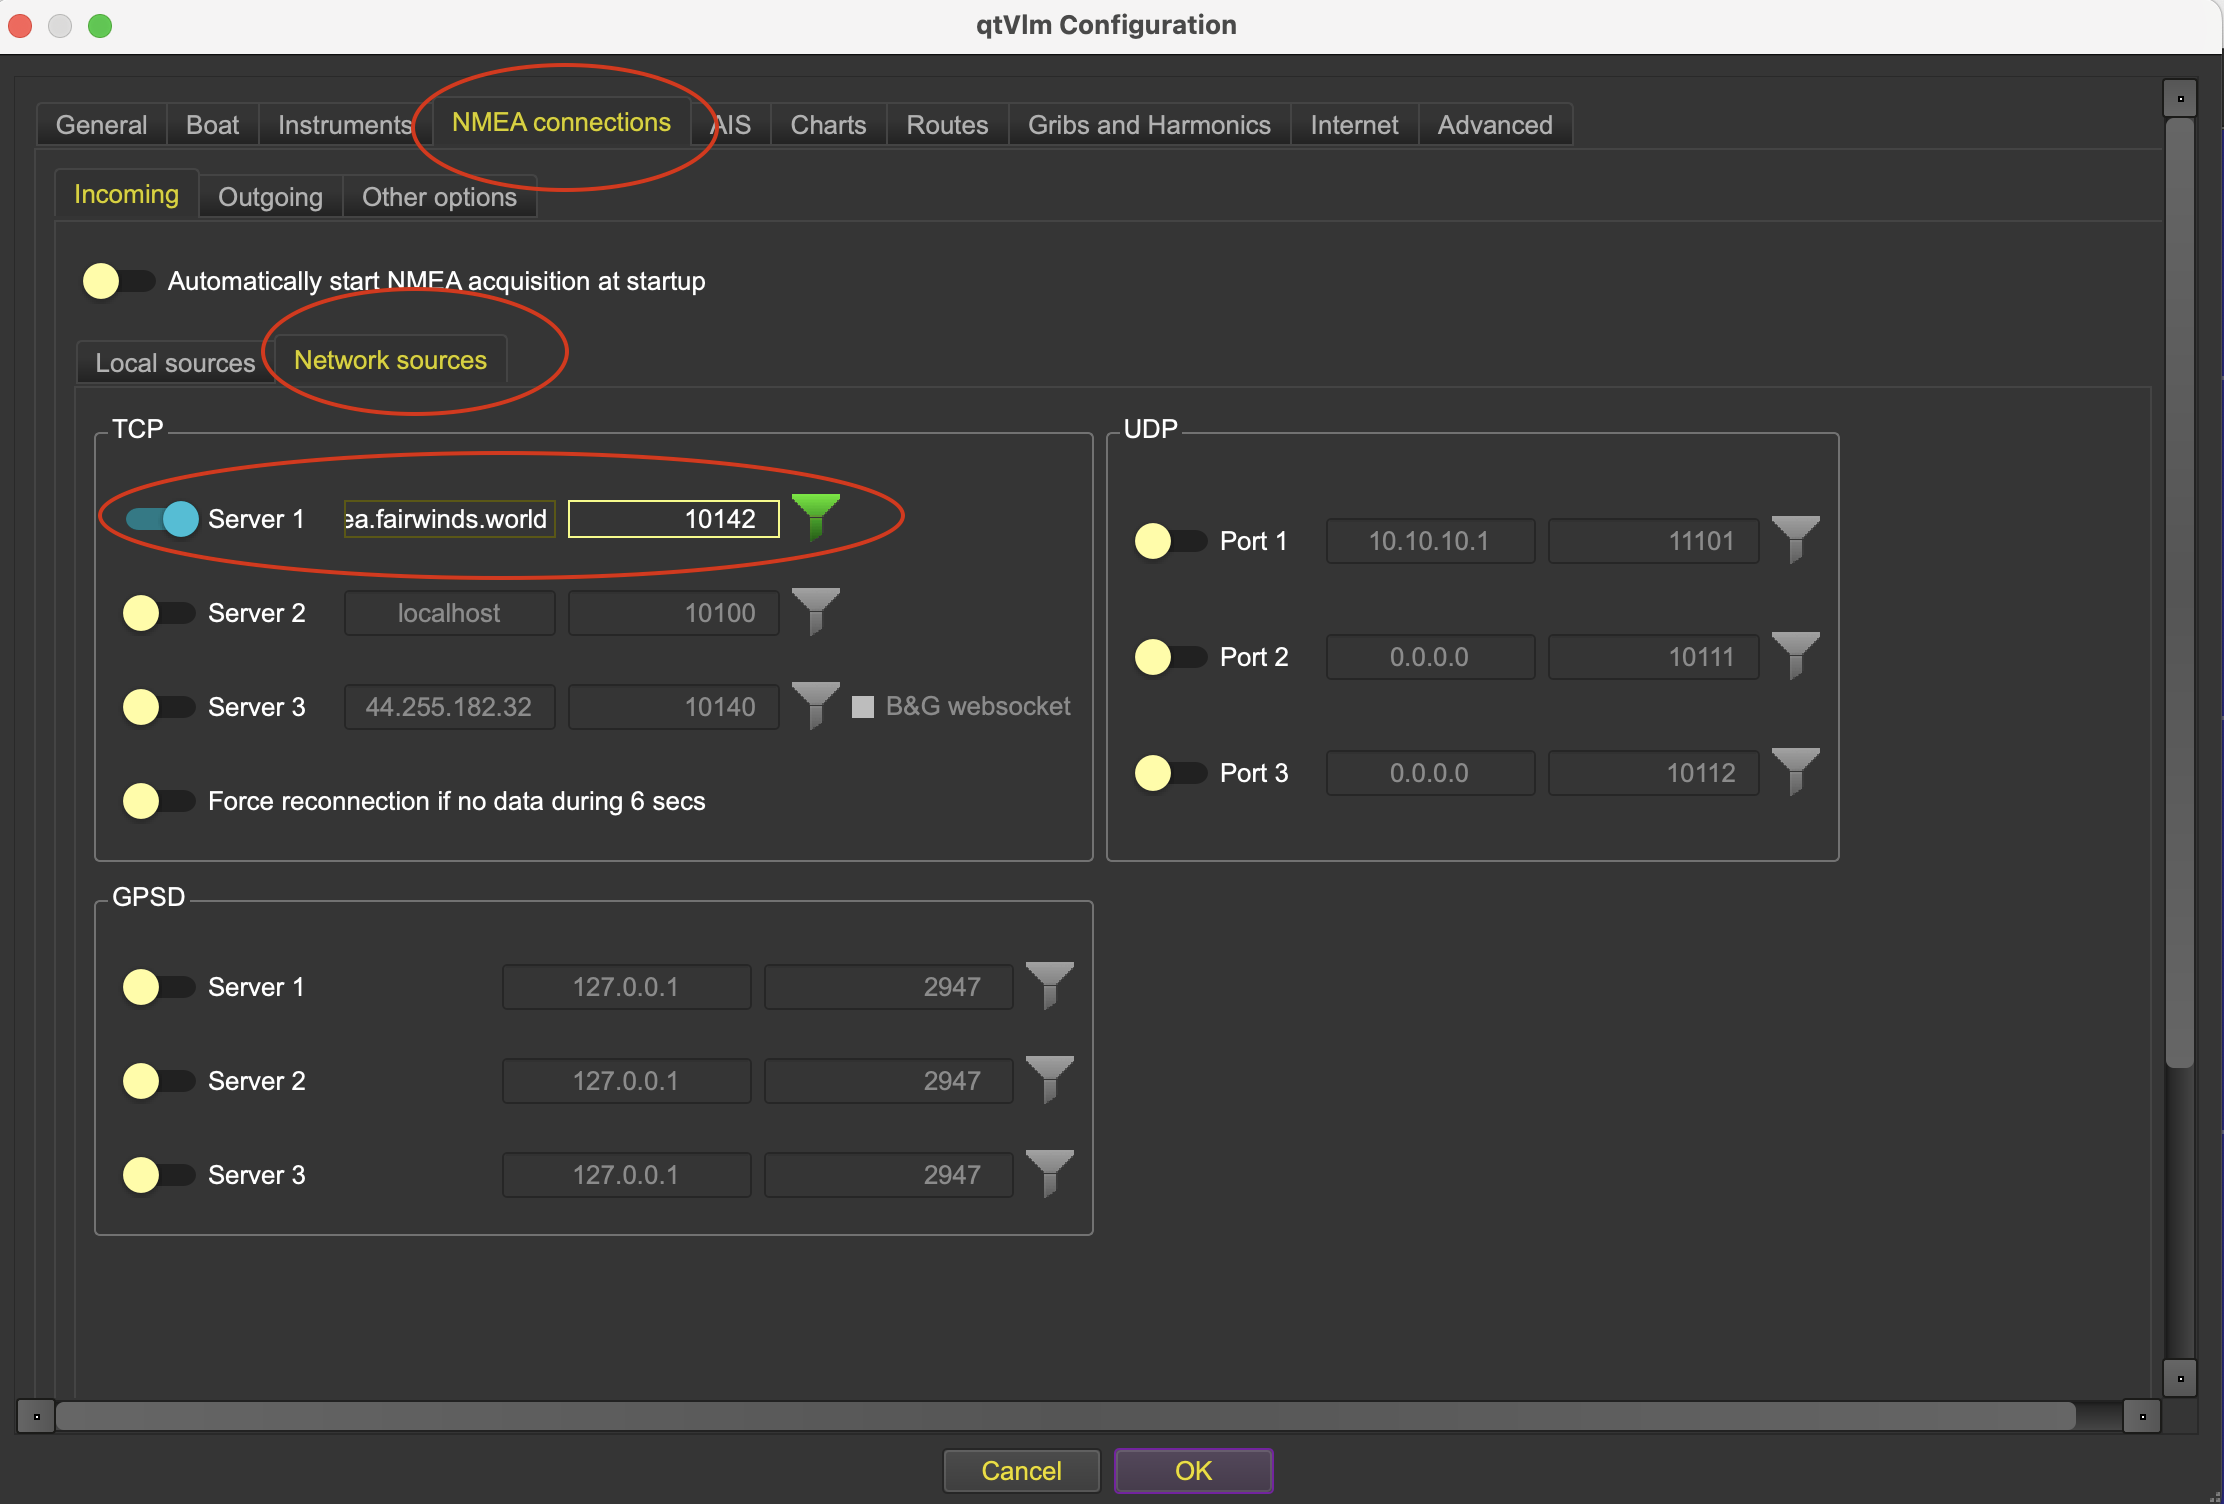Open the Local sources tab
The height and width of the screenshot is (1504, 2224).
[175, 363]
